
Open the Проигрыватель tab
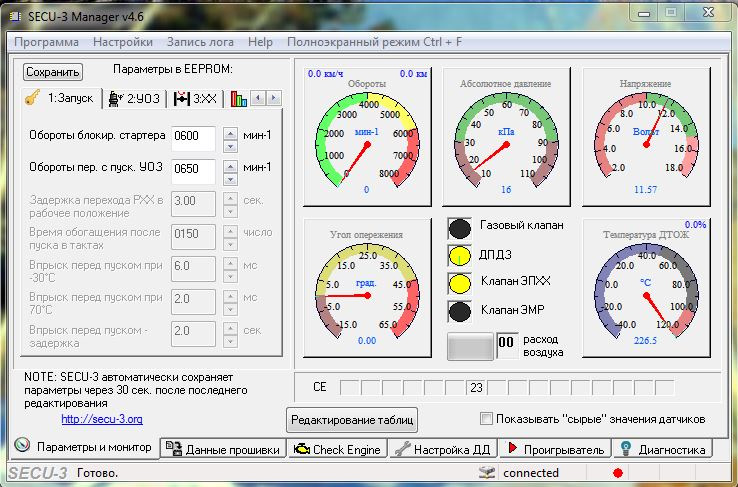555,449
